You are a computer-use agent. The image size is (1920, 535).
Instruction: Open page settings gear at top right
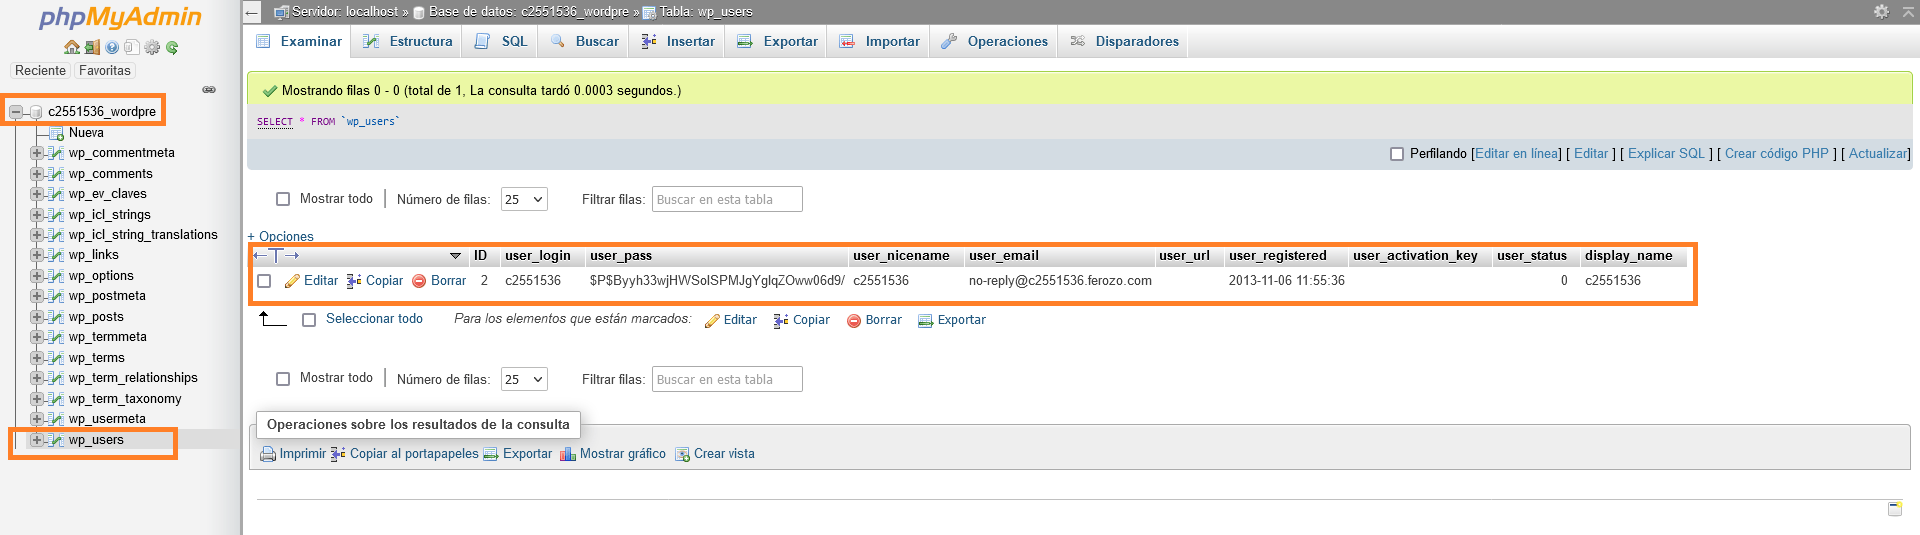click(x=1881, y=11)
